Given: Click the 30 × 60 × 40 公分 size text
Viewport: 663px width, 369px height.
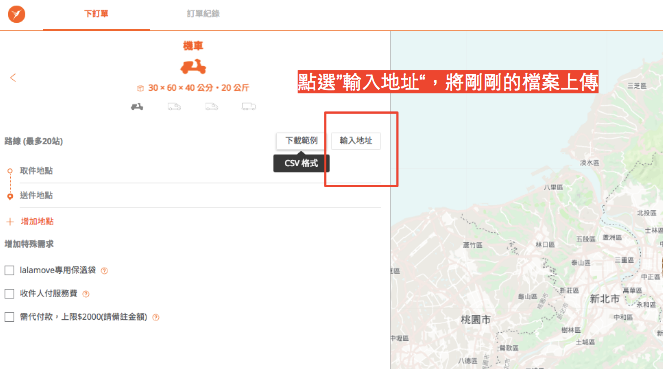Looking at the screenshot, I should [181, 88].
